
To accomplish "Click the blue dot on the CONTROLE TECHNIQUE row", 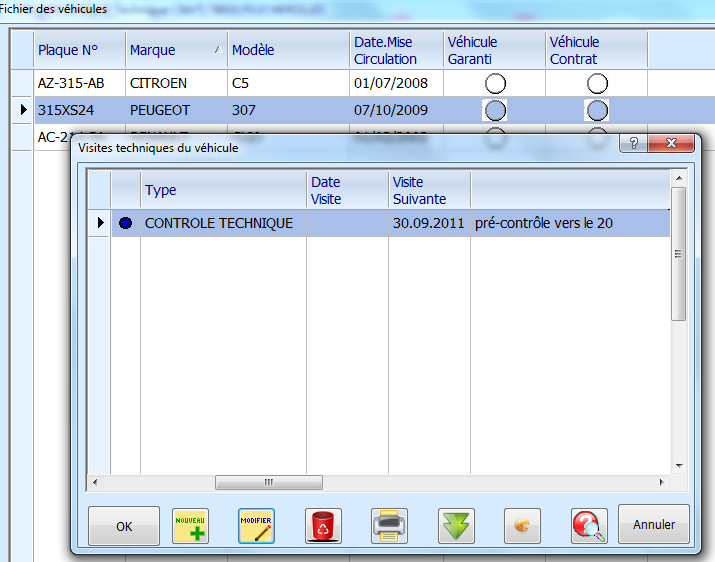I will (x=125, y=223).
